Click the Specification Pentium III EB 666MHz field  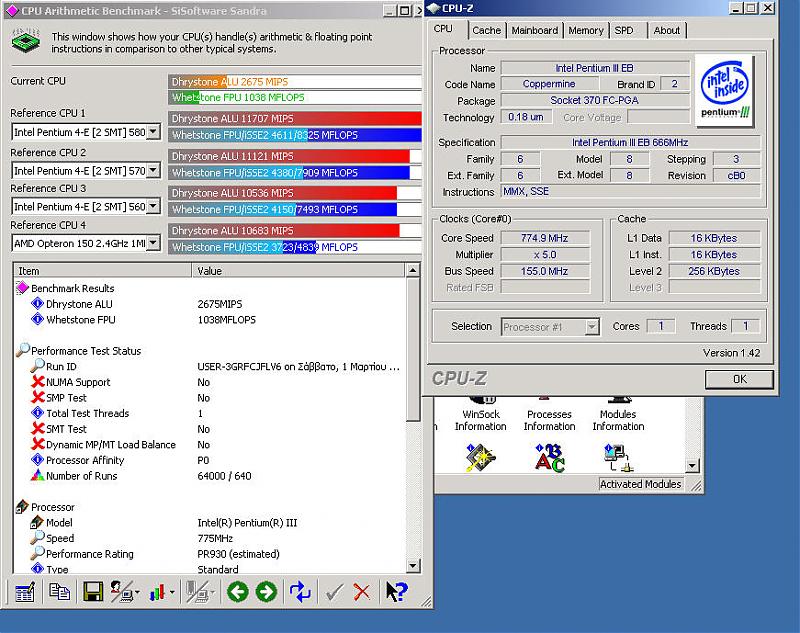630,142
